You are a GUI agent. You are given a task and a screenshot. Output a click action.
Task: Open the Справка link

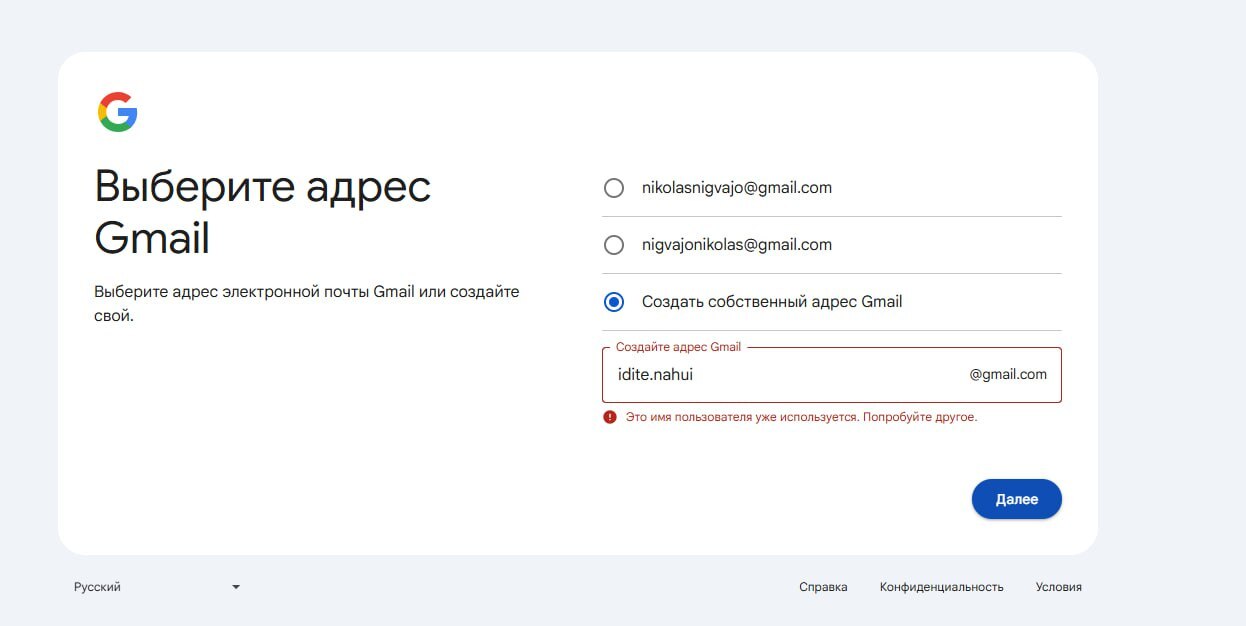(823, 587)
